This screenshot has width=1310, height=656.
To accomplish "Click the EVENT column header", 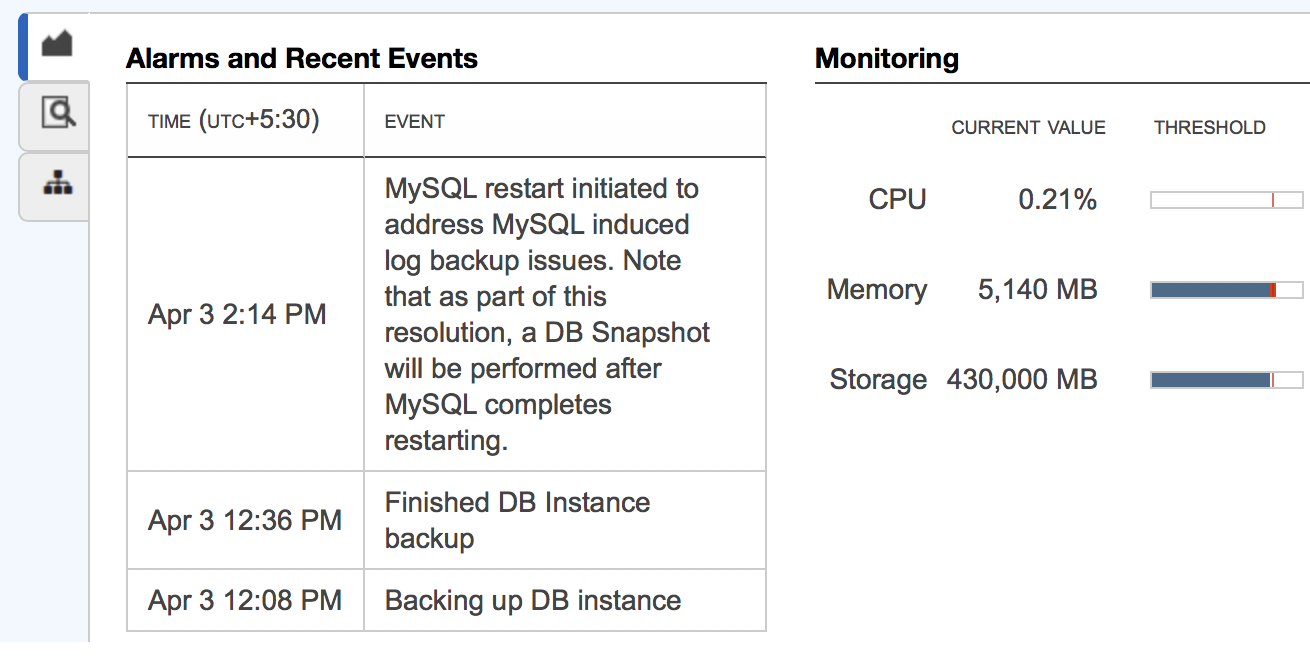I will coord(414,122).
